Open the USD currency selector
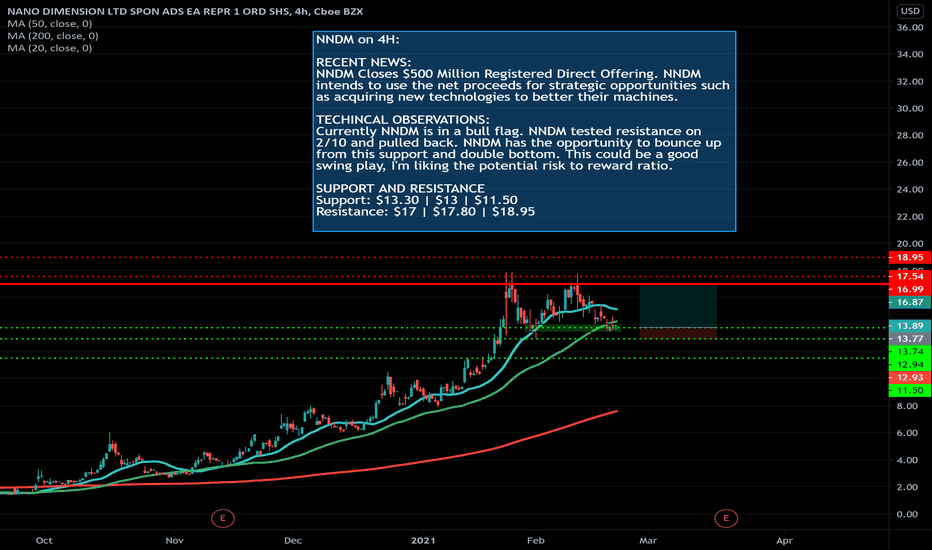Viewport: 932px width, 550px height. click(910, 11)
